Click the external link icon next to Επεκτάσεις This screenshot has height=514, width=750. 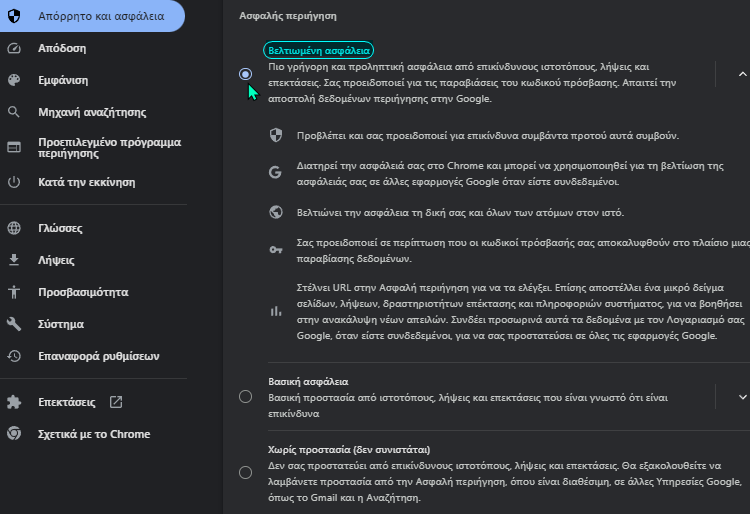[116, 402]
